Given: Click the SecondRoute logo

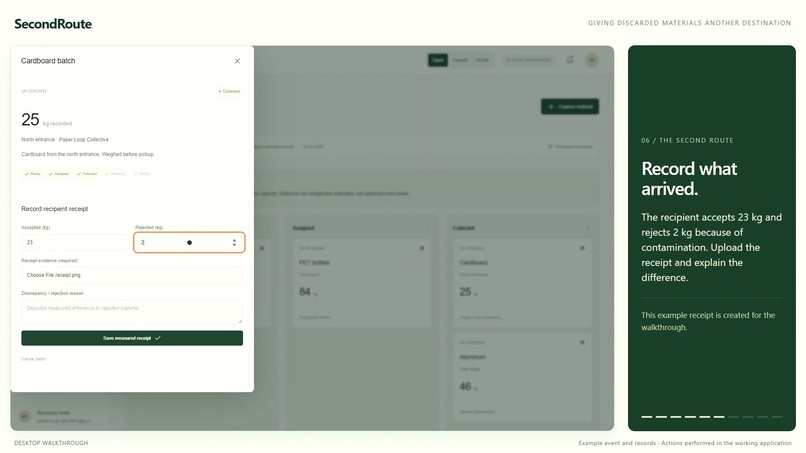Looking at the screenshot, I should pos(53,24).
